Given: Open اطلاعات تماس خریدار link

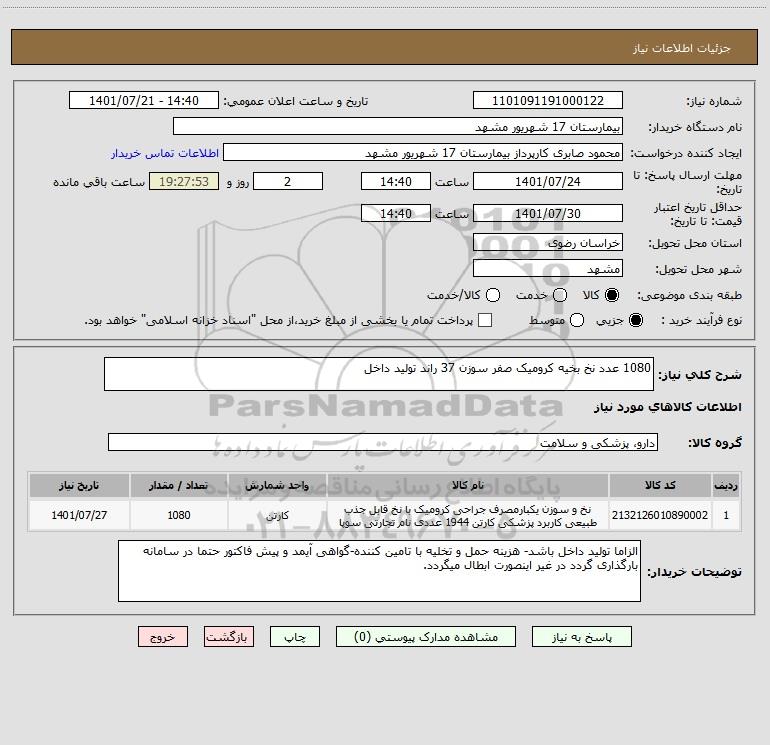Looking at the screenshot, I should (x=165, y=153).
